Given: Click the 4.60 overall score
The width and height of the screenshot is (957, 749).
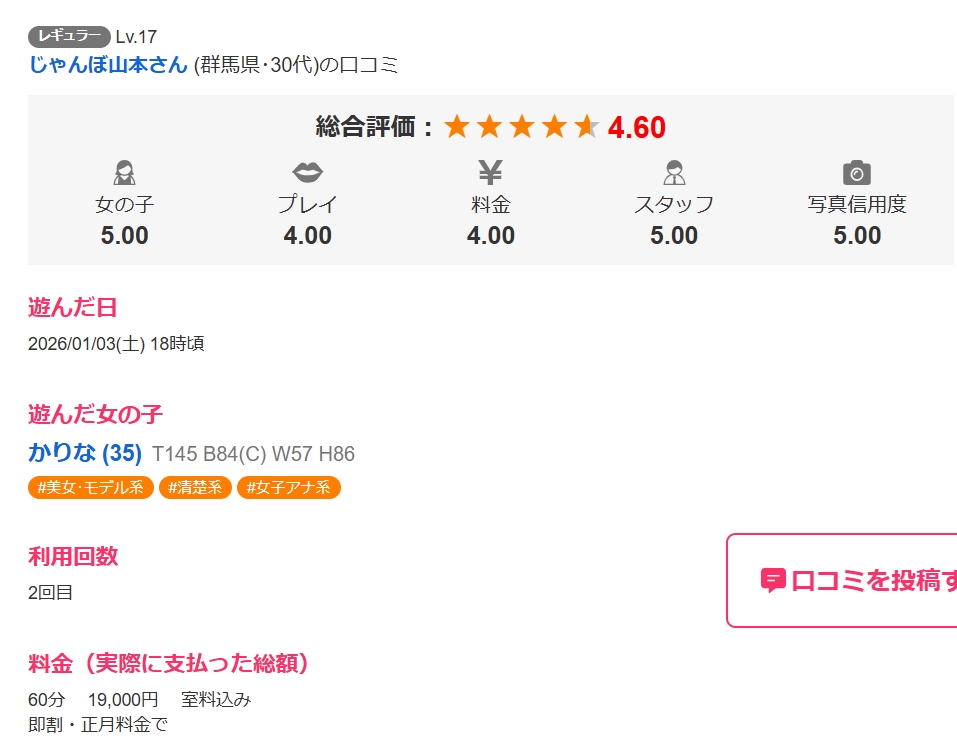Looking at the screenshot, I should (637, 128).
